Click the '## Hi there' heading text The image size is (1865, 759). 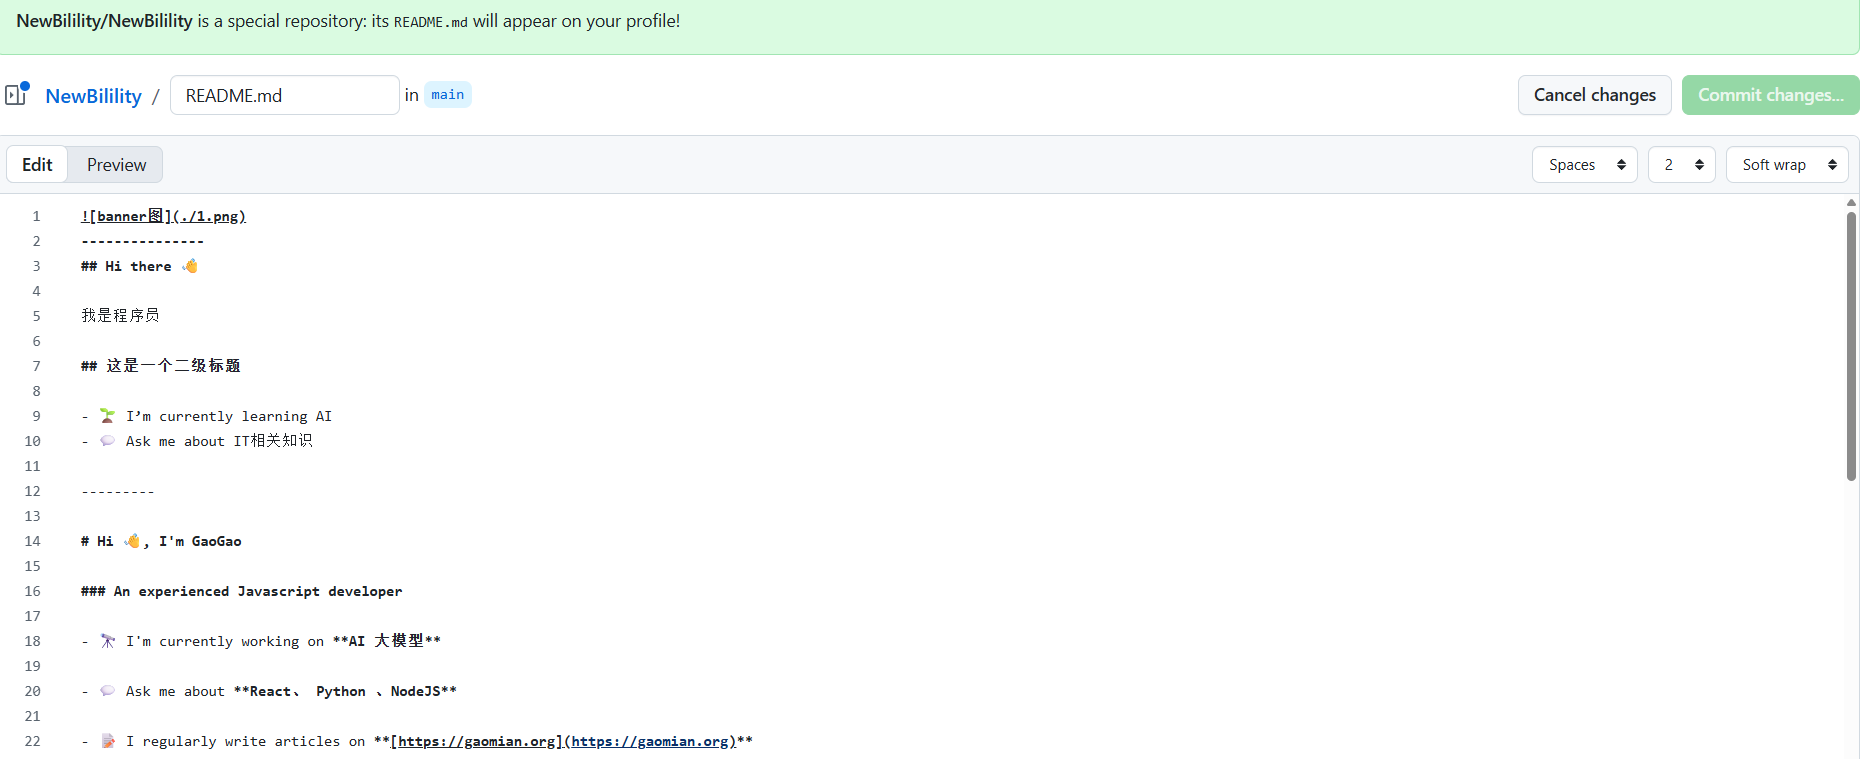pyautogui.click(x=126, y=266)
